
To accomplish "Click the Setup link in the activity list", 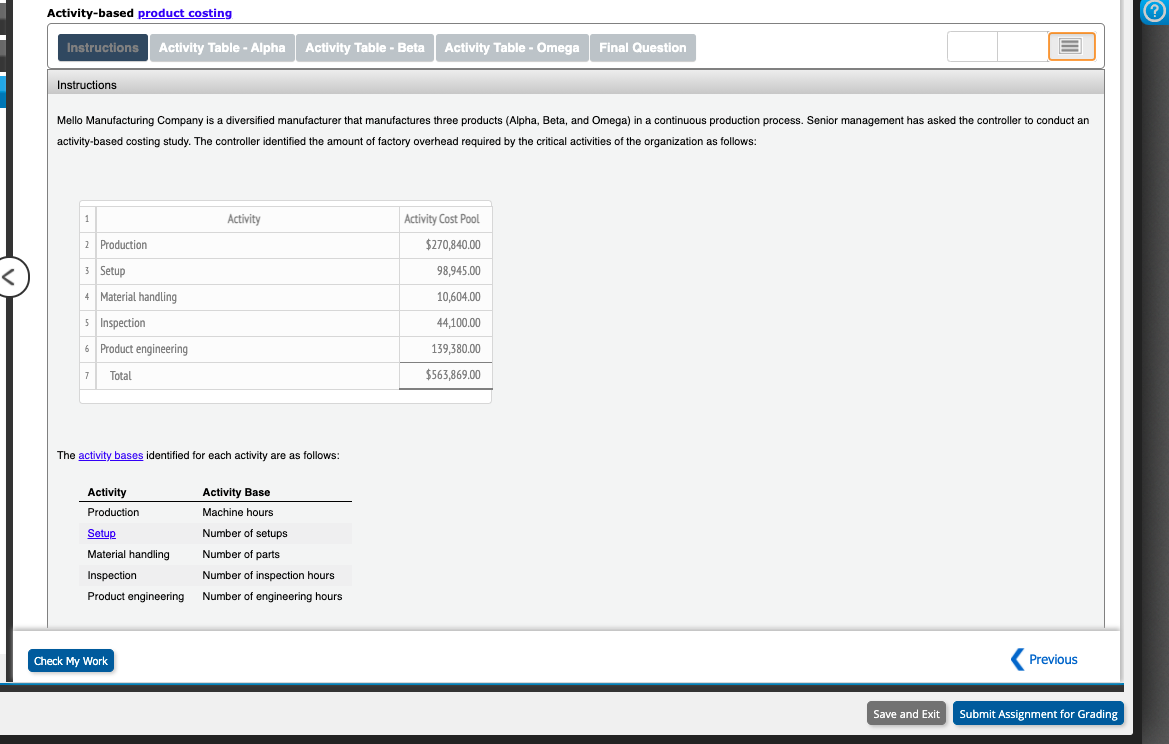I will (x=100, y=533).
